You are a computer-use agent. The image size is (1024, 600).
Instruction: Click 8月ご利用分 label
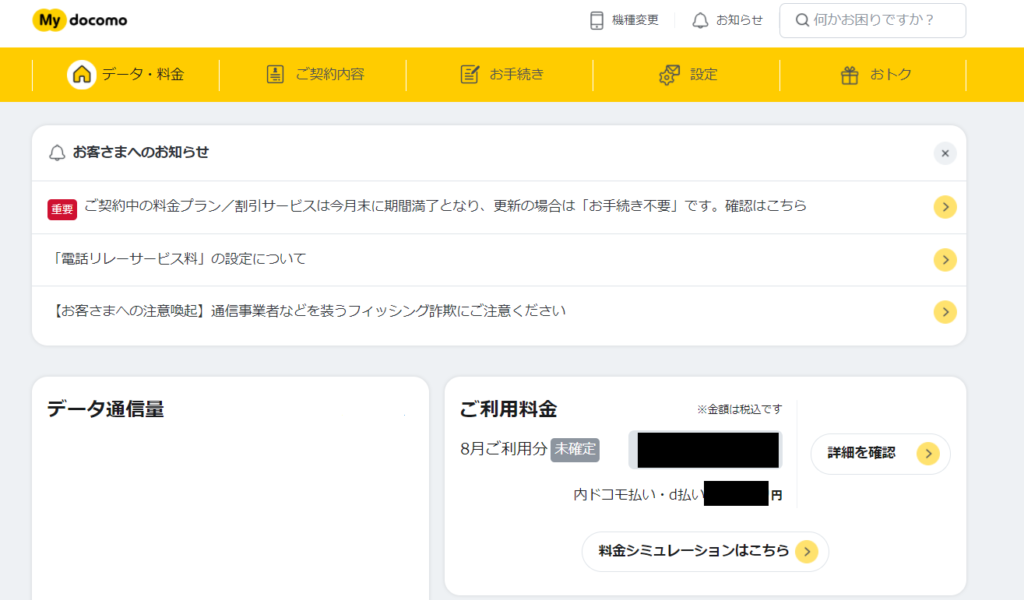click(x=504, y=449)
